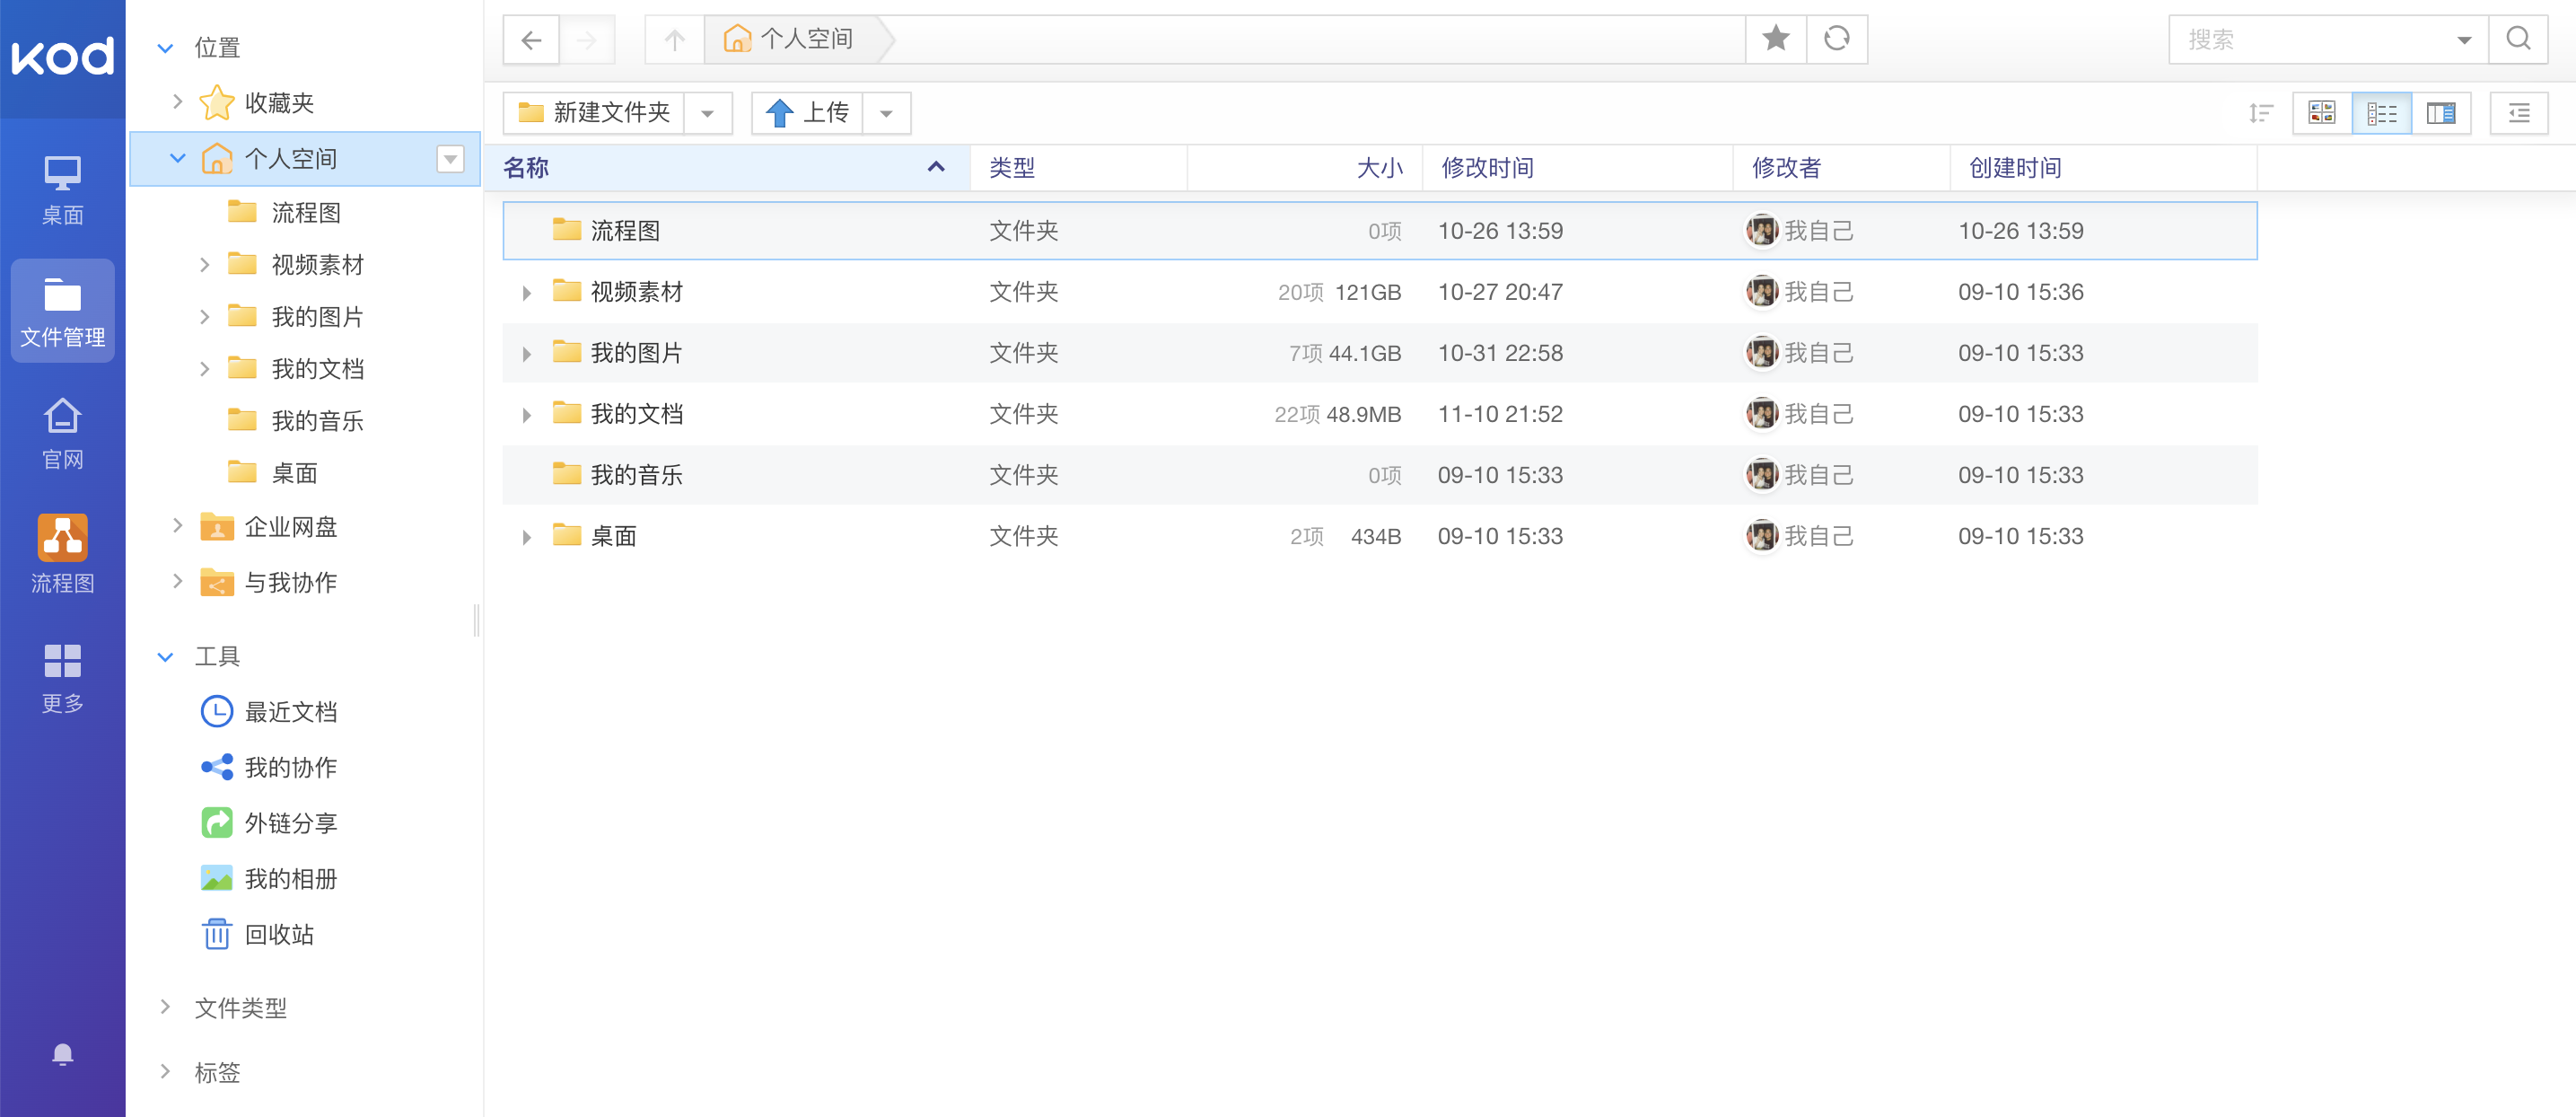Sort by 修改者 column header
Screen dimensions: 2576x1117
point(1841,167)
